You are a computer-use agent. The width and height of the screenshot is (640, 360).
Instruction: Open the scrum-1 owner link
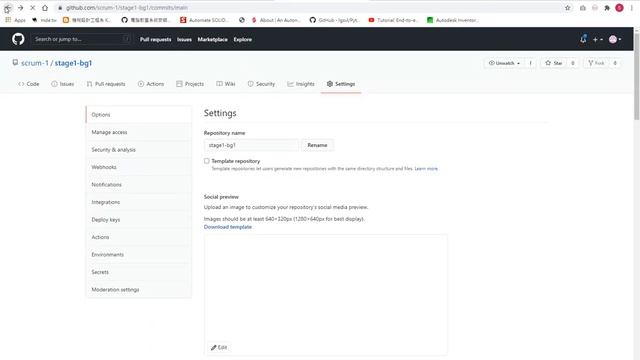coord(35,63)
